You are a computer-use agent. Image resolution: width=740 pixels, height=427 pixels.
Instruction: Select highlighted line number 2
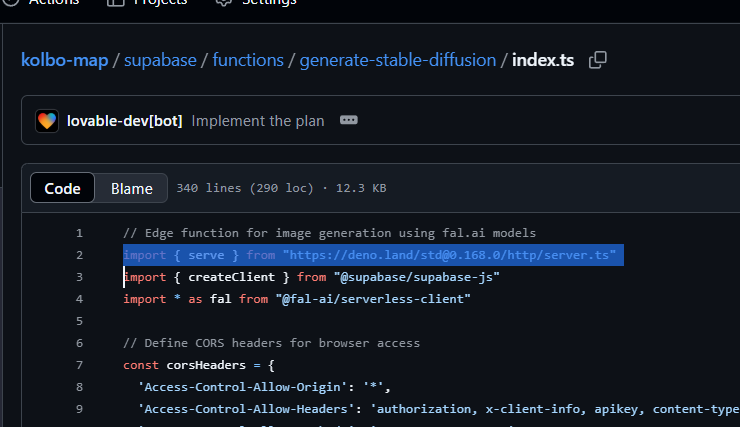[x=78, y=255]
